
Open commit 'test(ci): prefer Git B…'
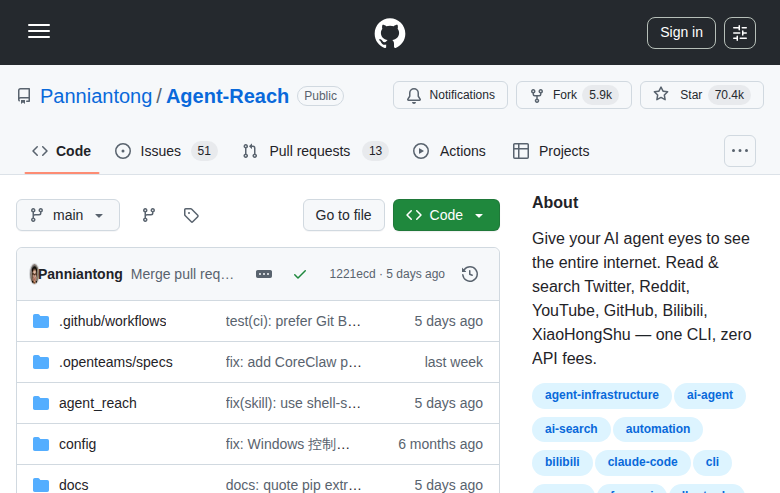click(293, 321)
